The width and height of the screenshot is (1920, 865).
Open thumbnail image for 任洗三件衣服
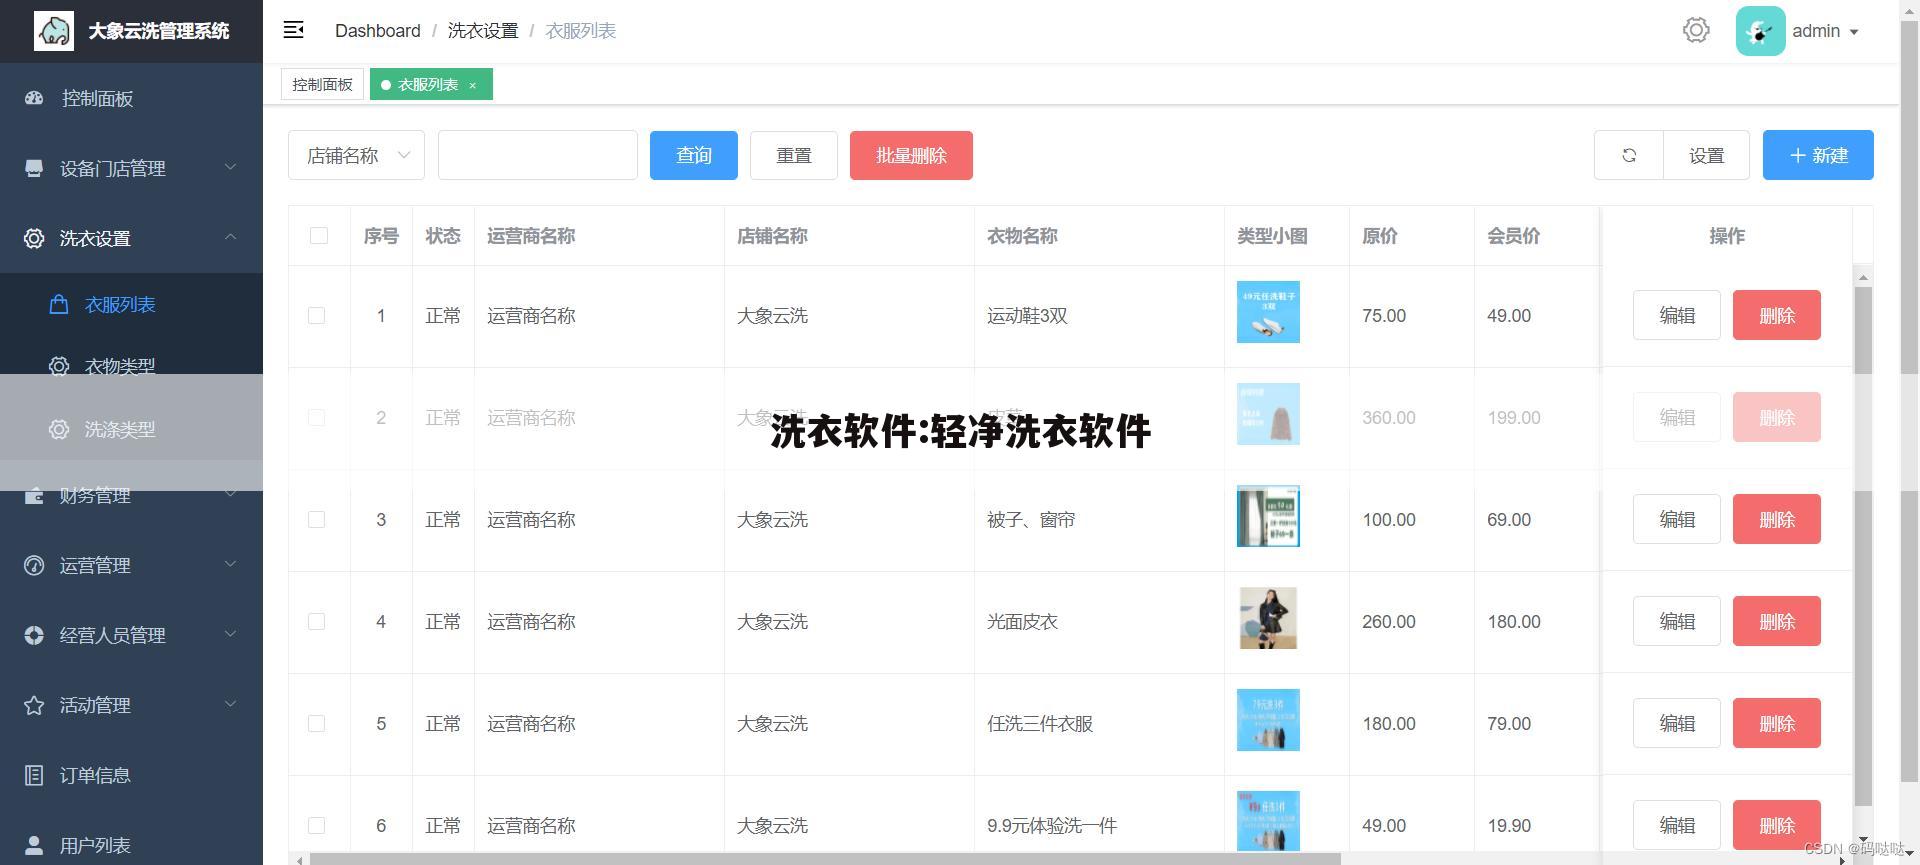1268,720
